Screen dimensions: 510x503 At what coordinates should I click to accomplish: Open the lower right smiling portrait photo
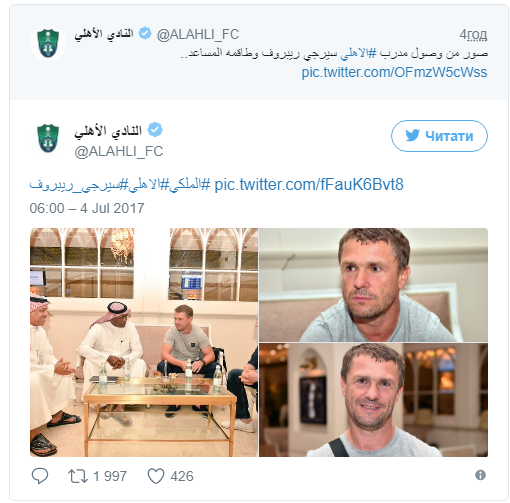tap(373, 400)
